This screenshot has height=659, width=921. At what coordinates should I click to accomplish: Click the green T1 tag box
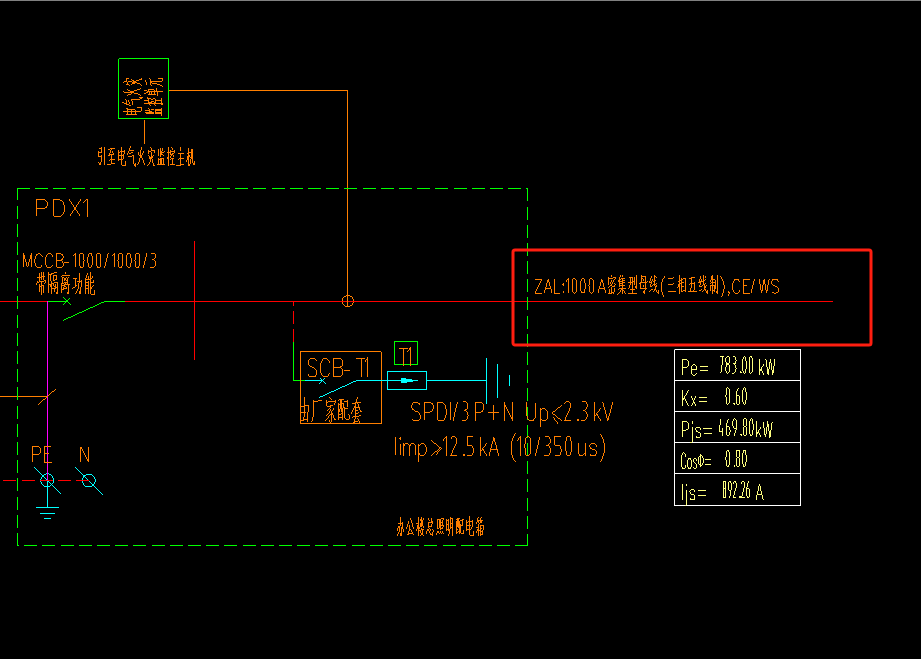406,354
